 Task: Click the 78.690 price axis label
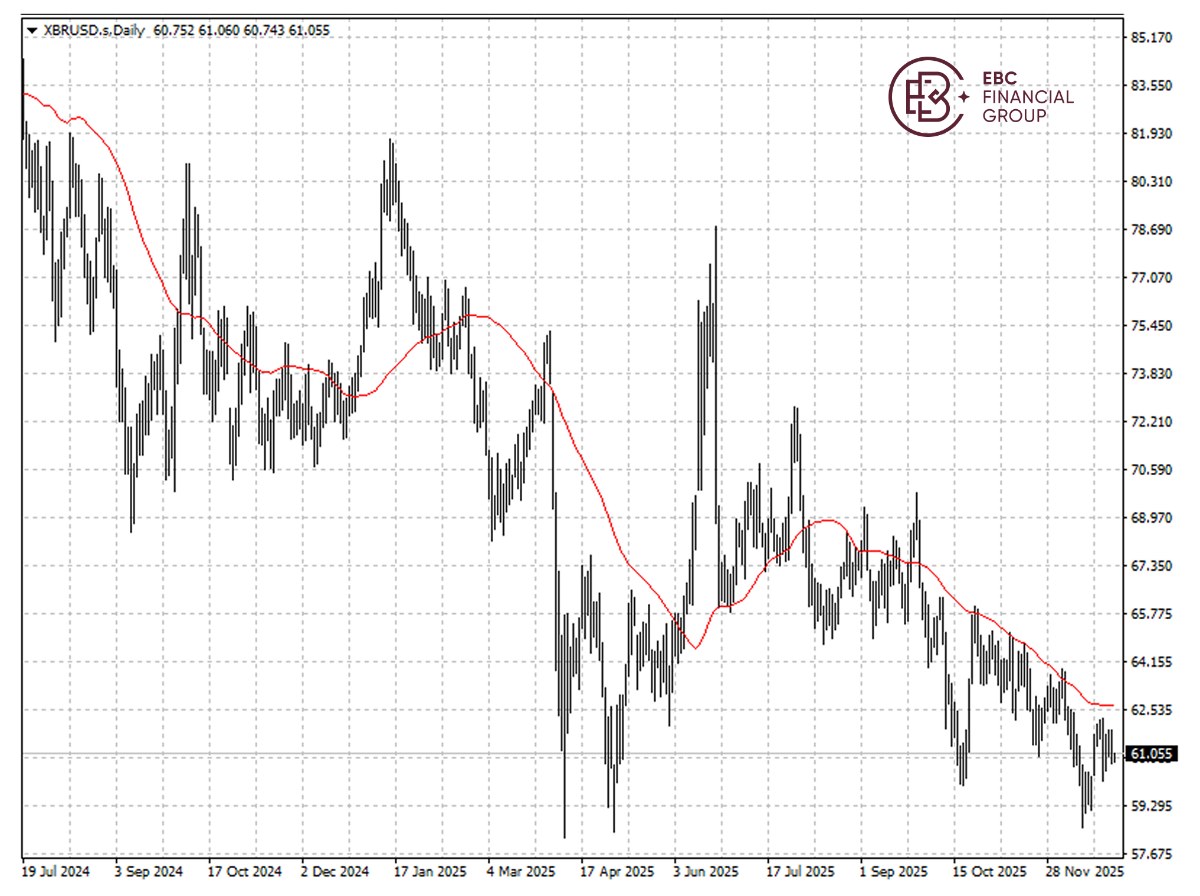pyautogui.click(x=1151, y=230)
